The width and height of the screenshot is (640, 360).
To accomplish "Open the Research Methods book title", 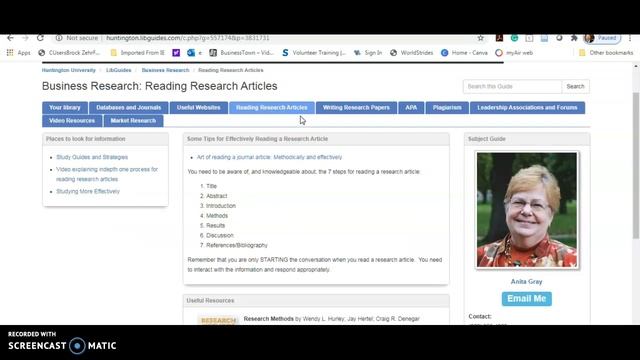I will [x=269, y=319].
